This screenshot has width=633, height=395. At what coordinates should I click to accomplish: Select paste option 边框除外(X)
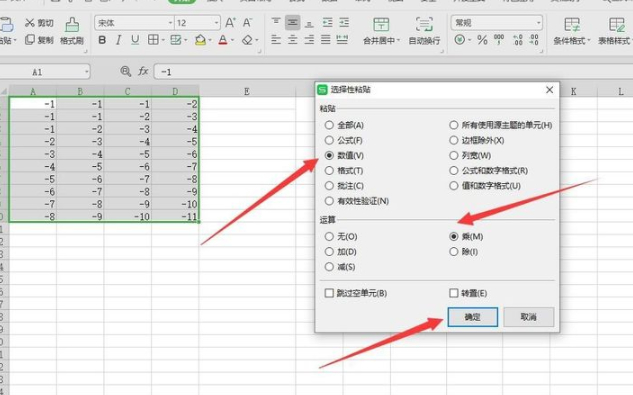click(x=477, y=140)
